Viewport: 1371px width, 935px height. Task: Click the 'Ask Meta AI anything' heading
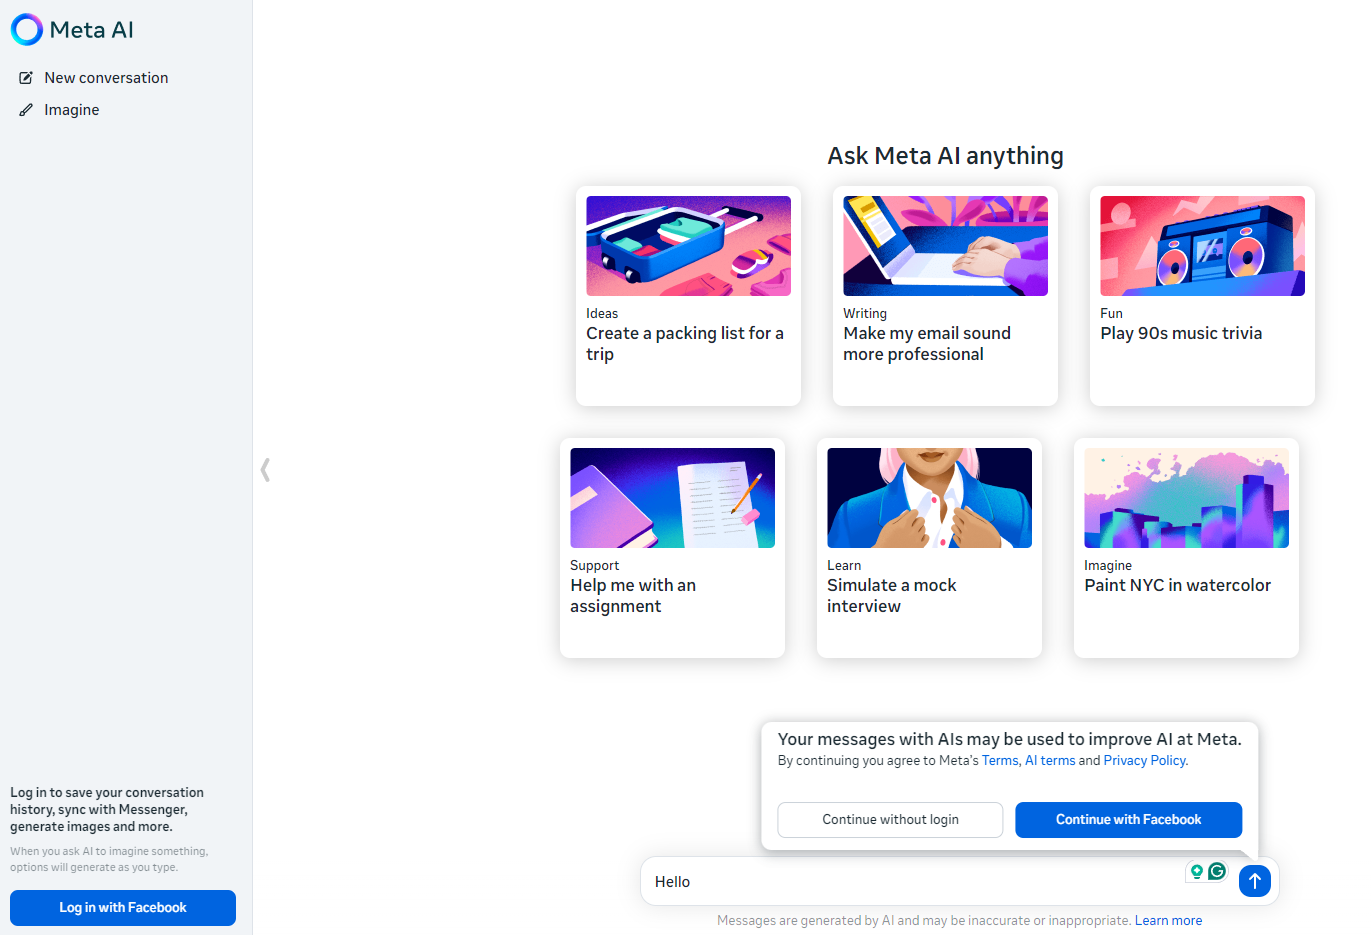pos(945,156)
